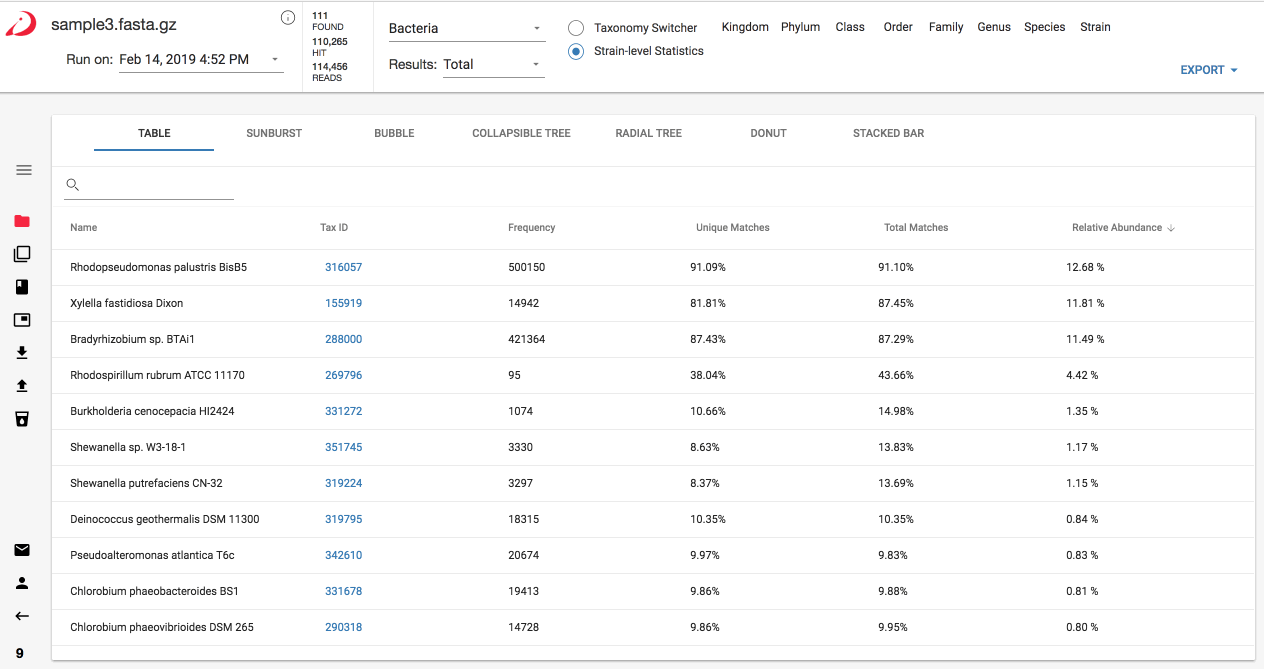The image size is (1264, 669).
Task: Open the user account icon in sidebar
Action: tap(22, 583)
